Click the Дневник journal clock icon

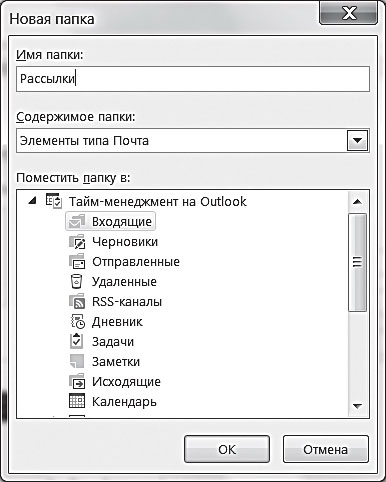point(78,322)
